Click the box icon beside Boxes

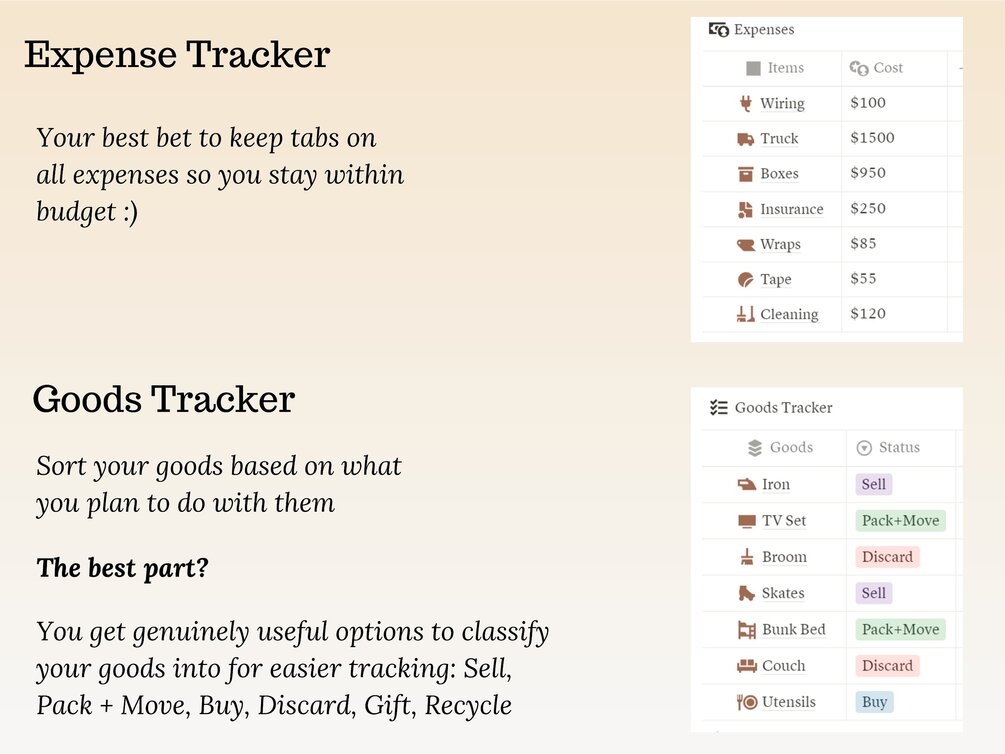coord(745,174)
